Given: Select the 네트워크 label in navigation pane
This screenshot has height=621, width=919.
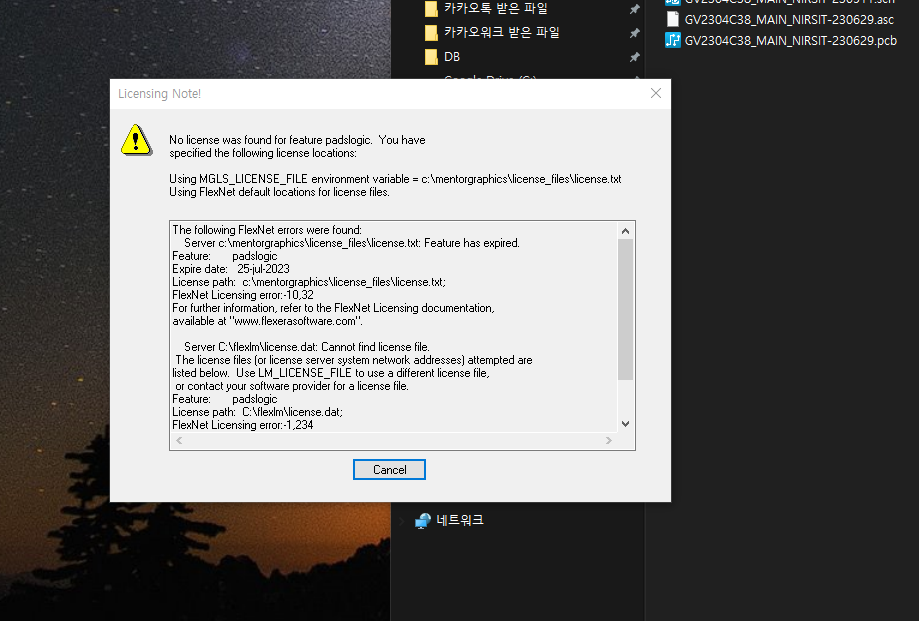Looking at the screenshot, I should (x=460, y=521).
